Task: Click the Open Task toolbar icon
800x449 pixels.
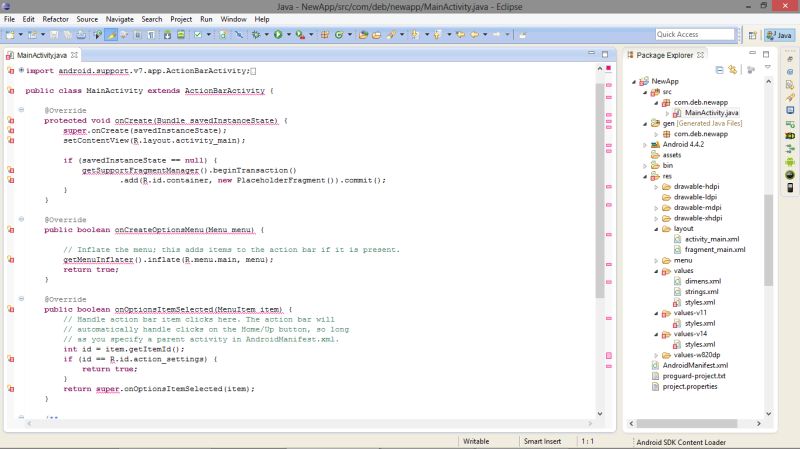Action: coord(376,35)
